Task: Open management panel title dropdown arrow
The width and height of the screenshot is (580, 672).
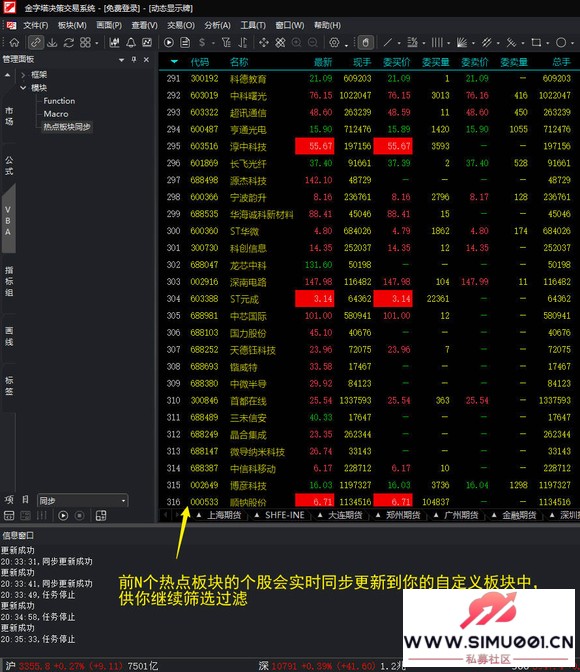Action: click(121, 60)
